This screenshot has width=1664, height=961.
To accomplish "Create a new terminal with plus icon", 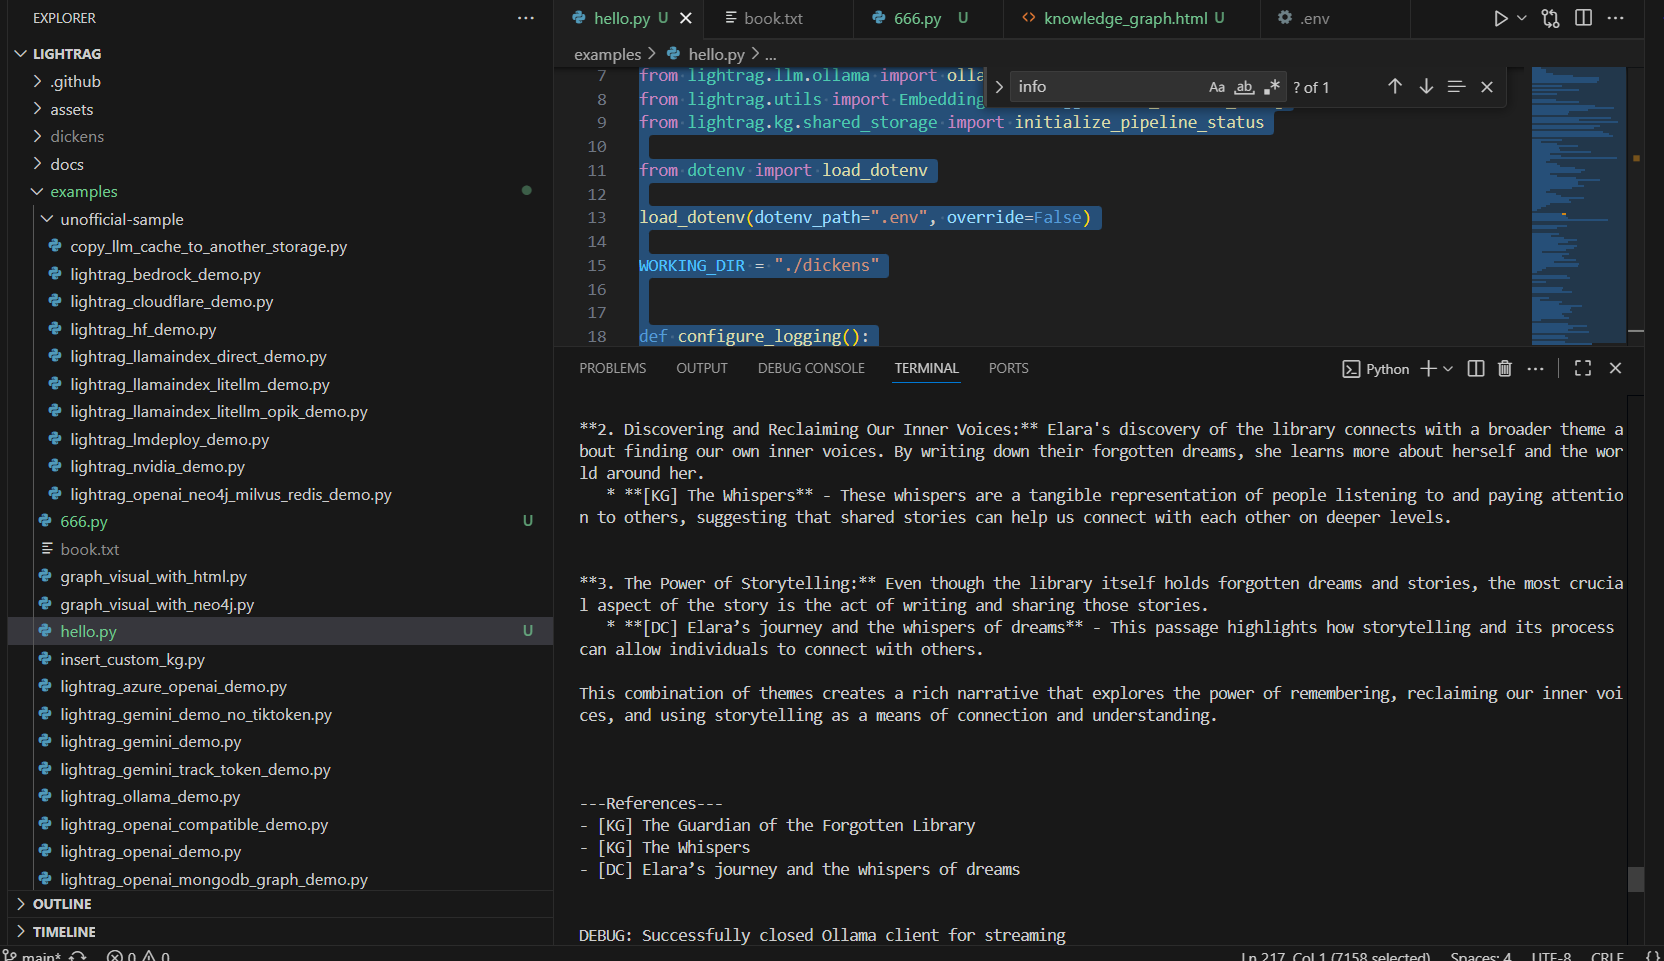I will pos(1428,369).
